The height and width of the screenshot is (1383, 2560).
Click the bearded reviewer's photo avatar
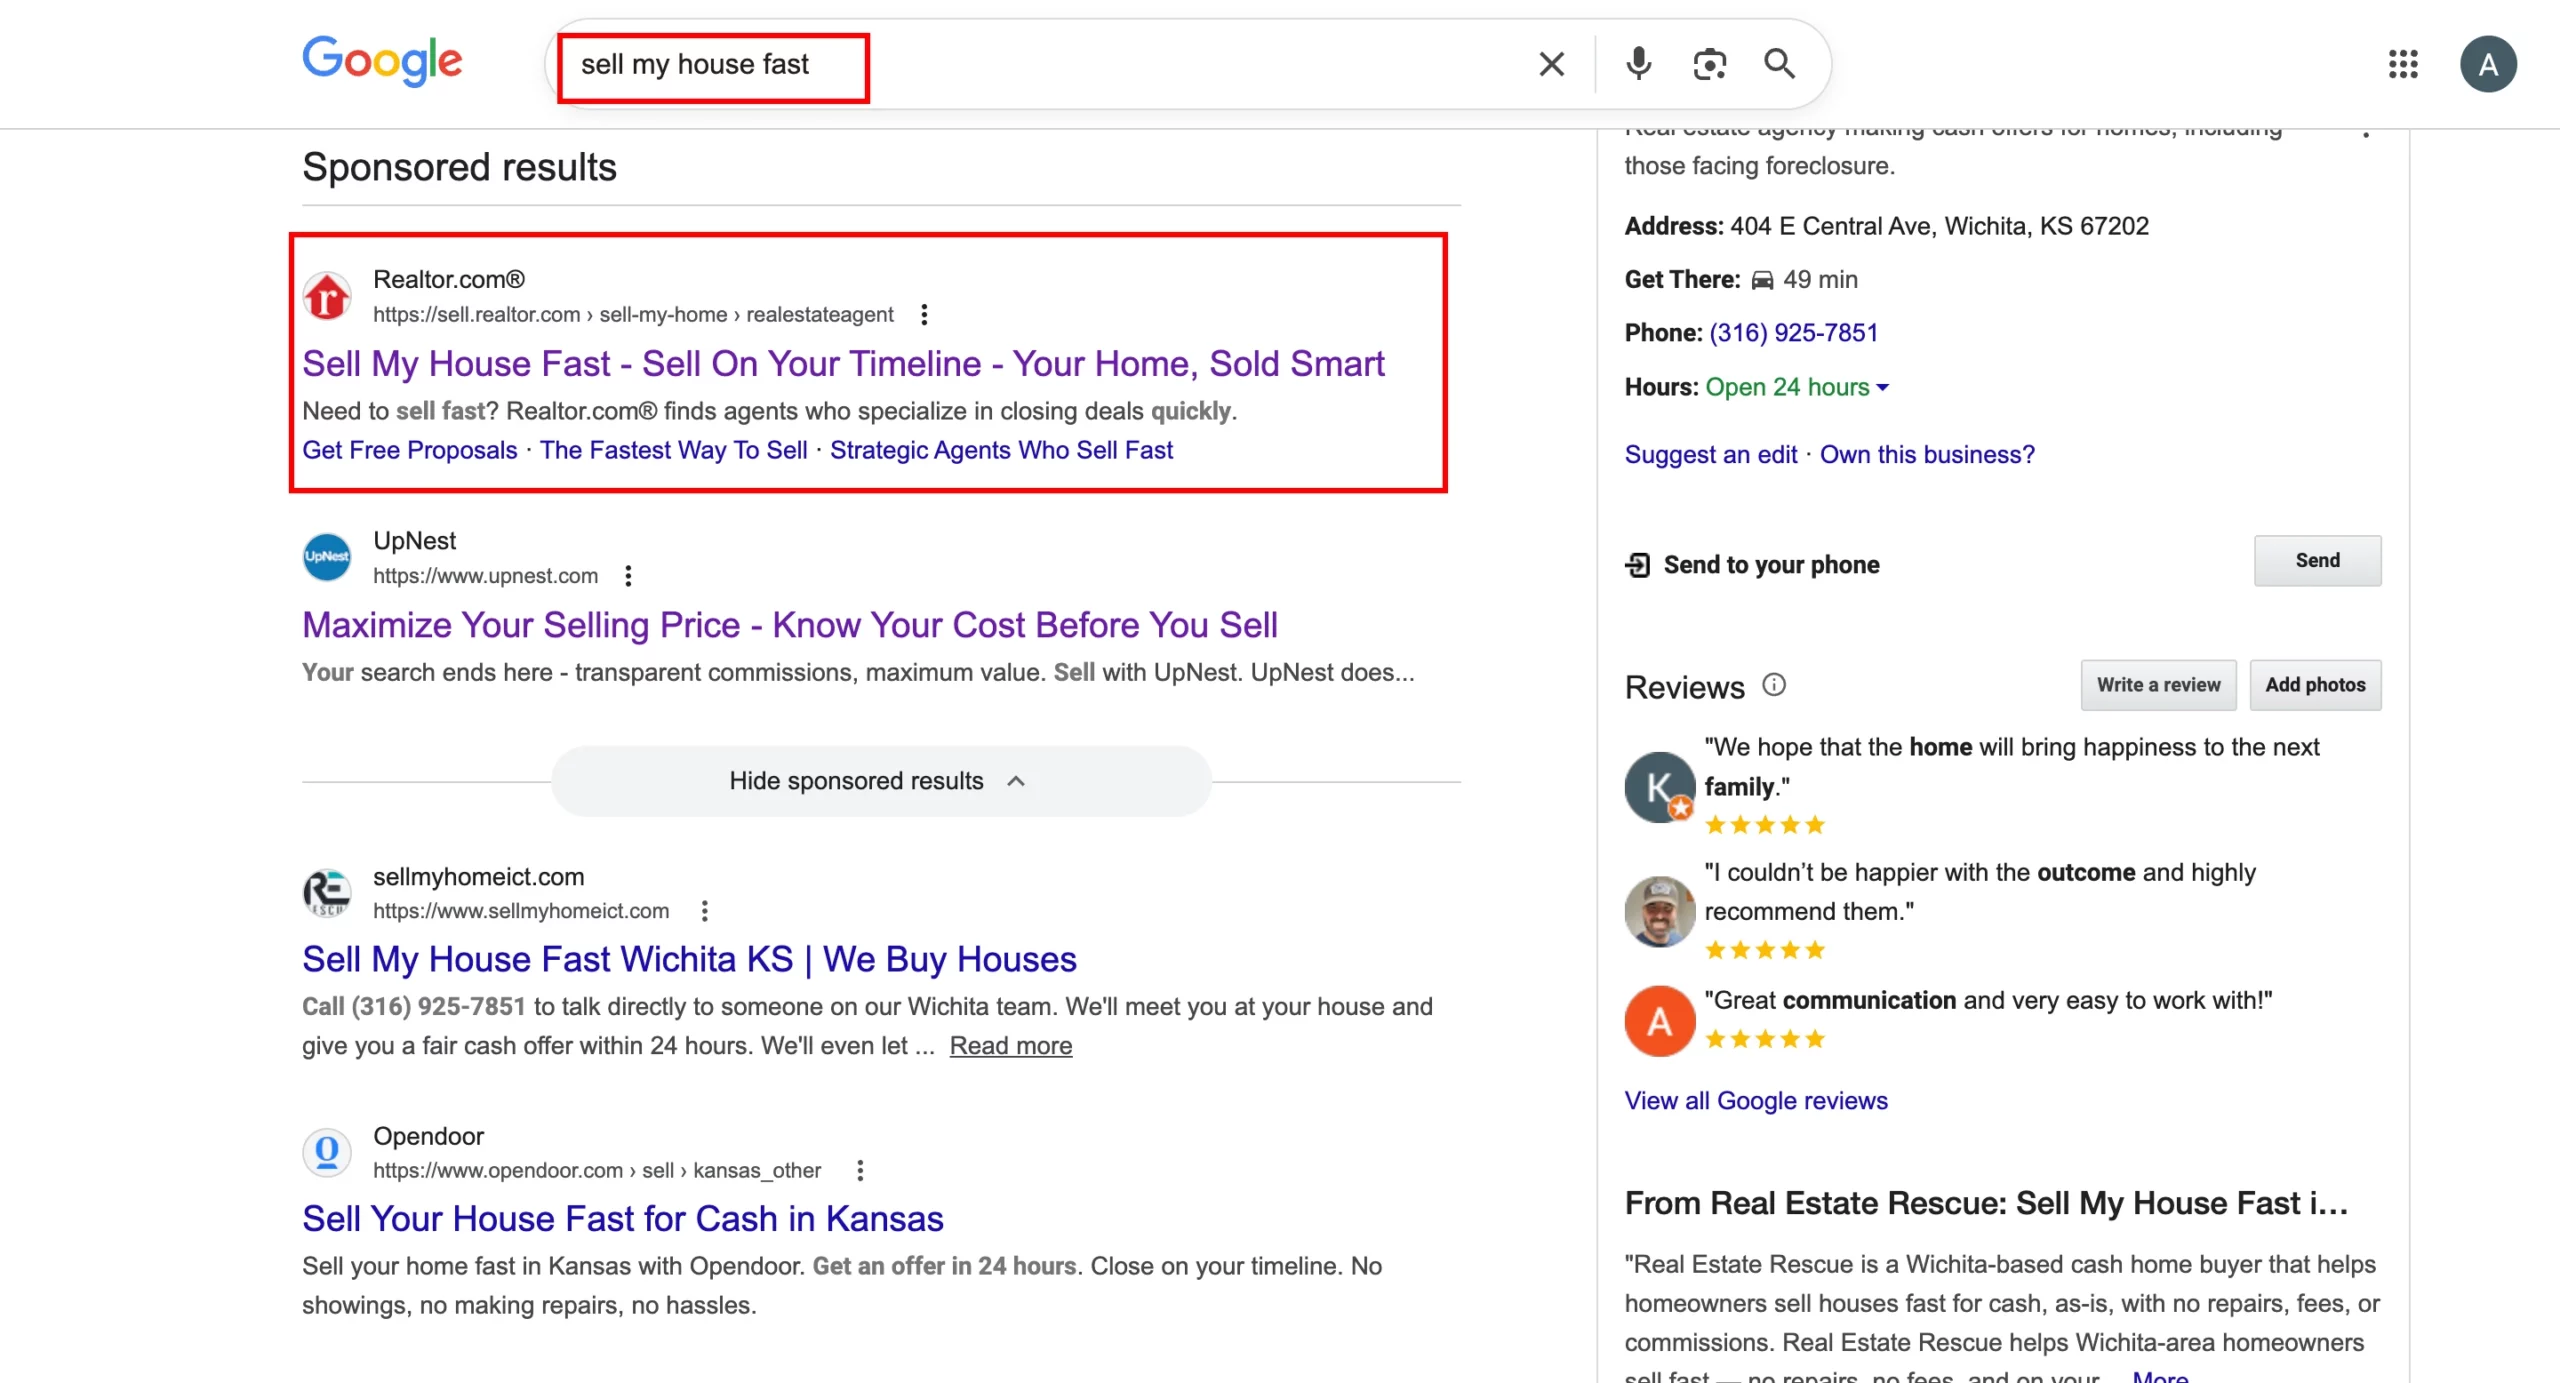point(1659,911)
